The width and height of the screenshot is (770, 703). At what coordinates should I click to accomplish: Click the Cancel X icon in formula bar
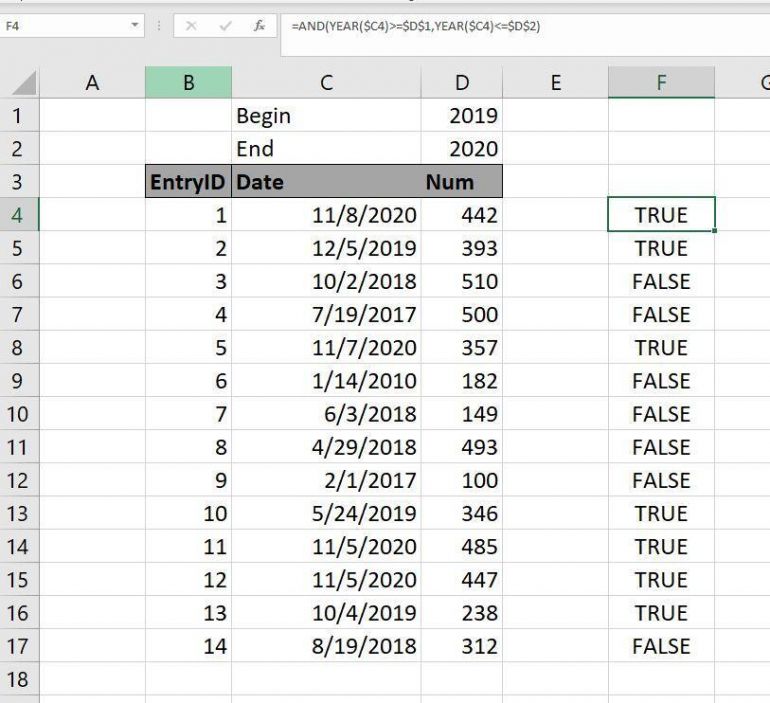[192, 26]
